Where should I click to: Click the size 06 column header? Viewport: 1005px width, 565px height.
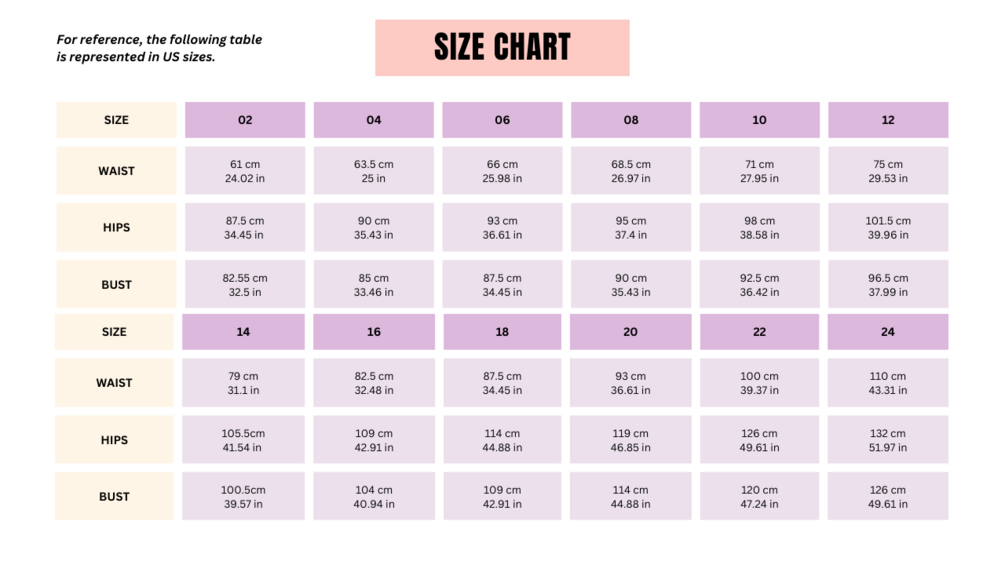(x=502, y=120)
